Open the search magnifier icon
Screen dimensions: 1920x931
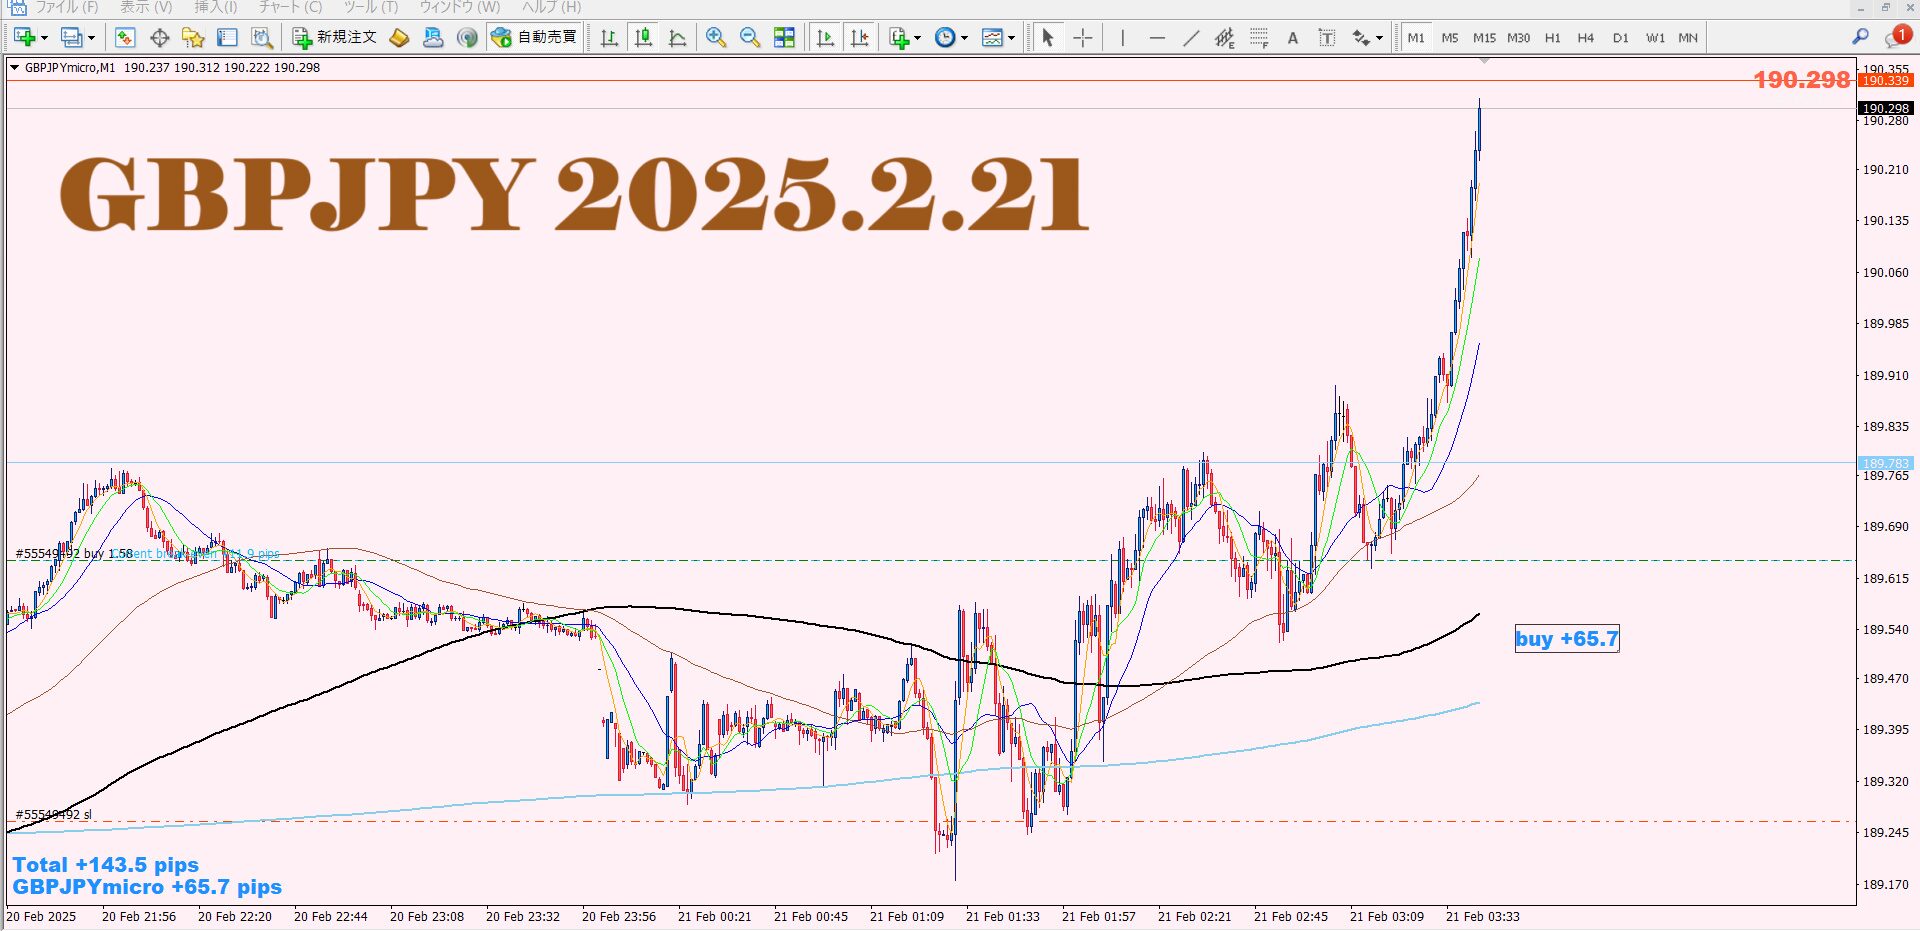pyautogui.click(x=1860, y=37)
